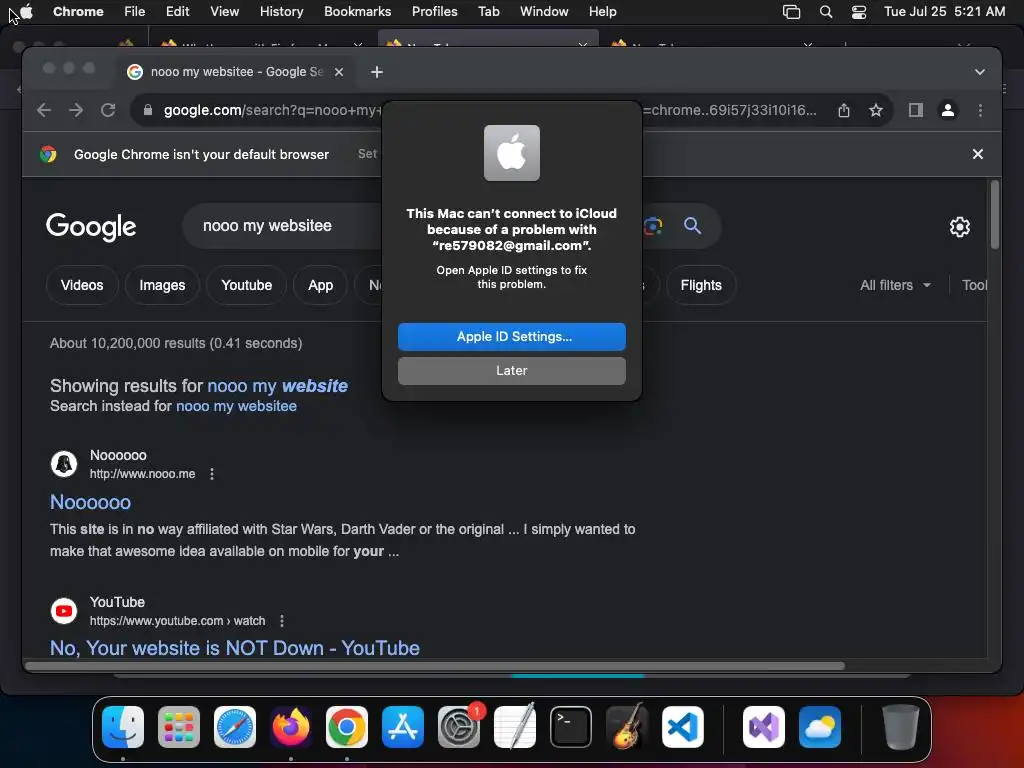This screenshot has width=1024, height=768.
Task: Open the History menu
Action: click(x=281, y=12)
